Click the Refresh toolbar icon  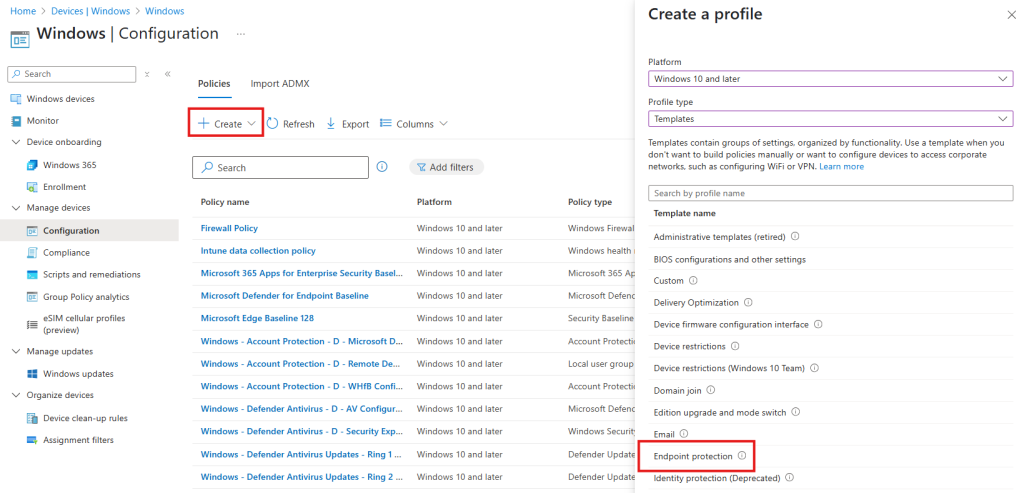tap(272, 123)
